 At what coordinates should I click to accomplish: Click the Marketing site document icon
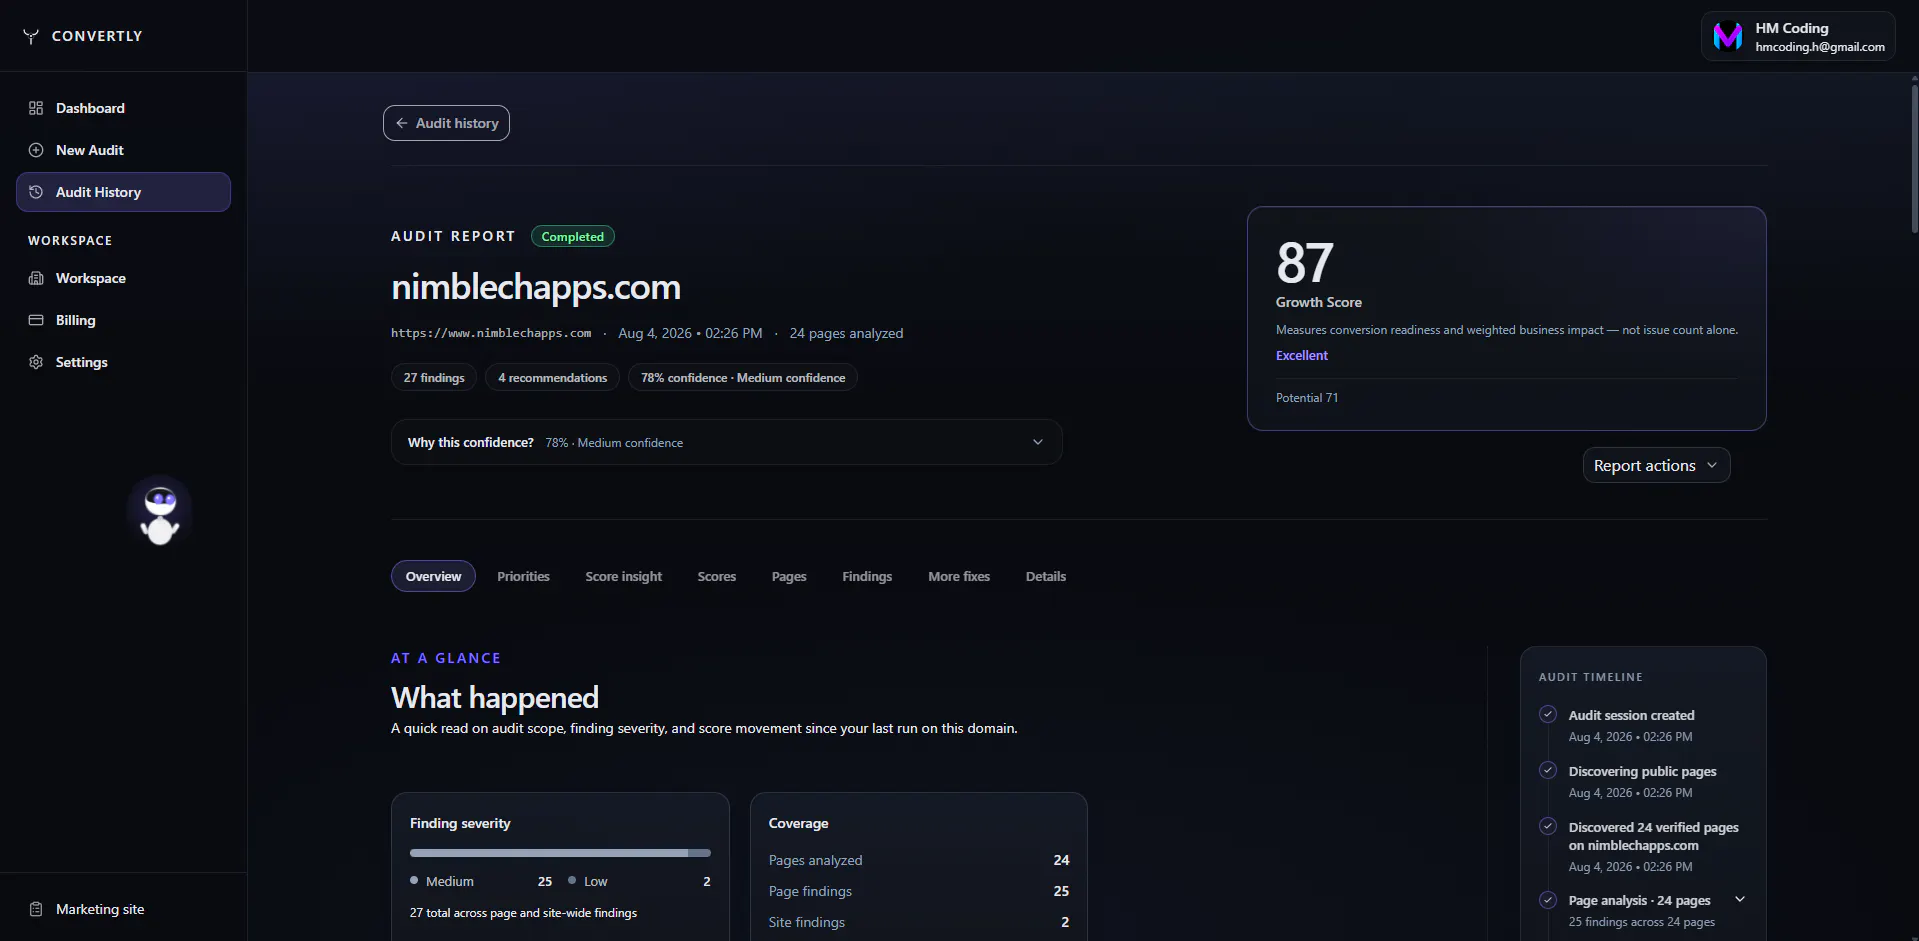pyautogui.click(x=36, y=909)
